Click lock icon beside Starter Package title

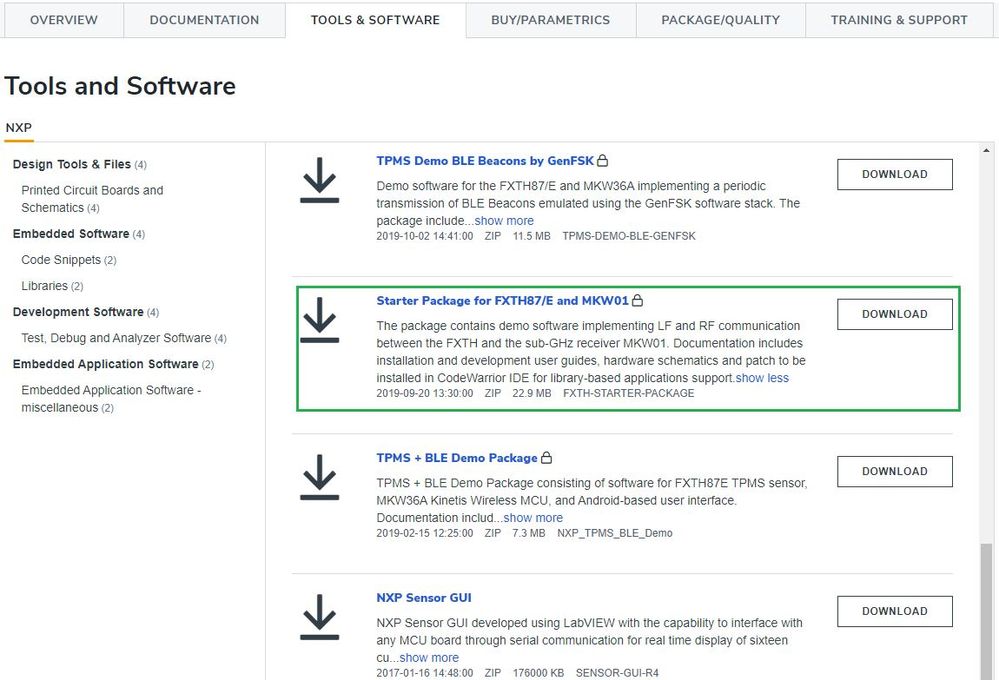point(638,301)
